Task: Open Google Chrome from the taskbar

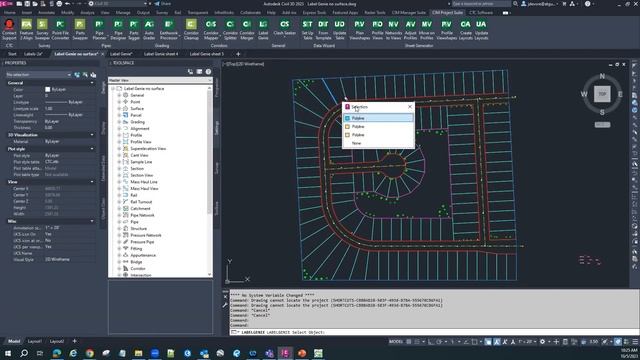Action: [x=89, y=353]
